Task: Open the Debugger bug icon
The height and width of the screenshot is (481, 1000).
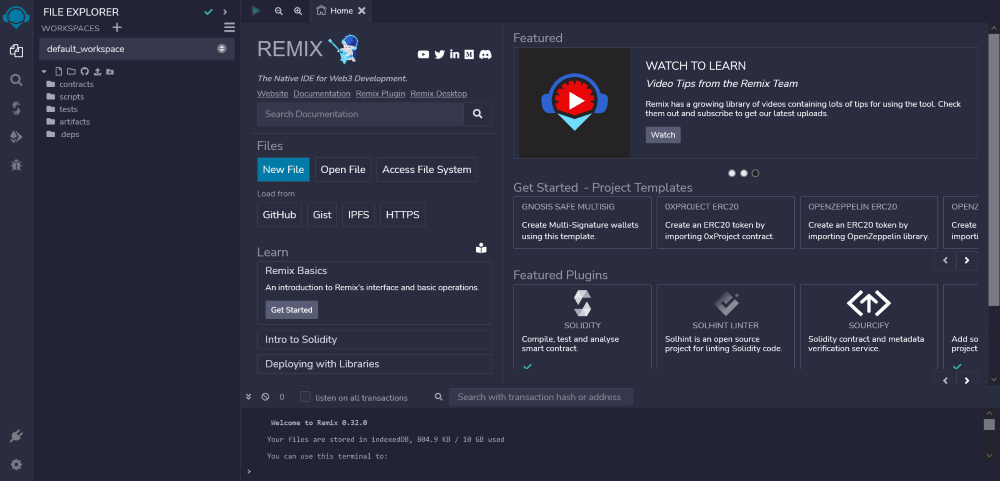Action: tap(17, 165)
